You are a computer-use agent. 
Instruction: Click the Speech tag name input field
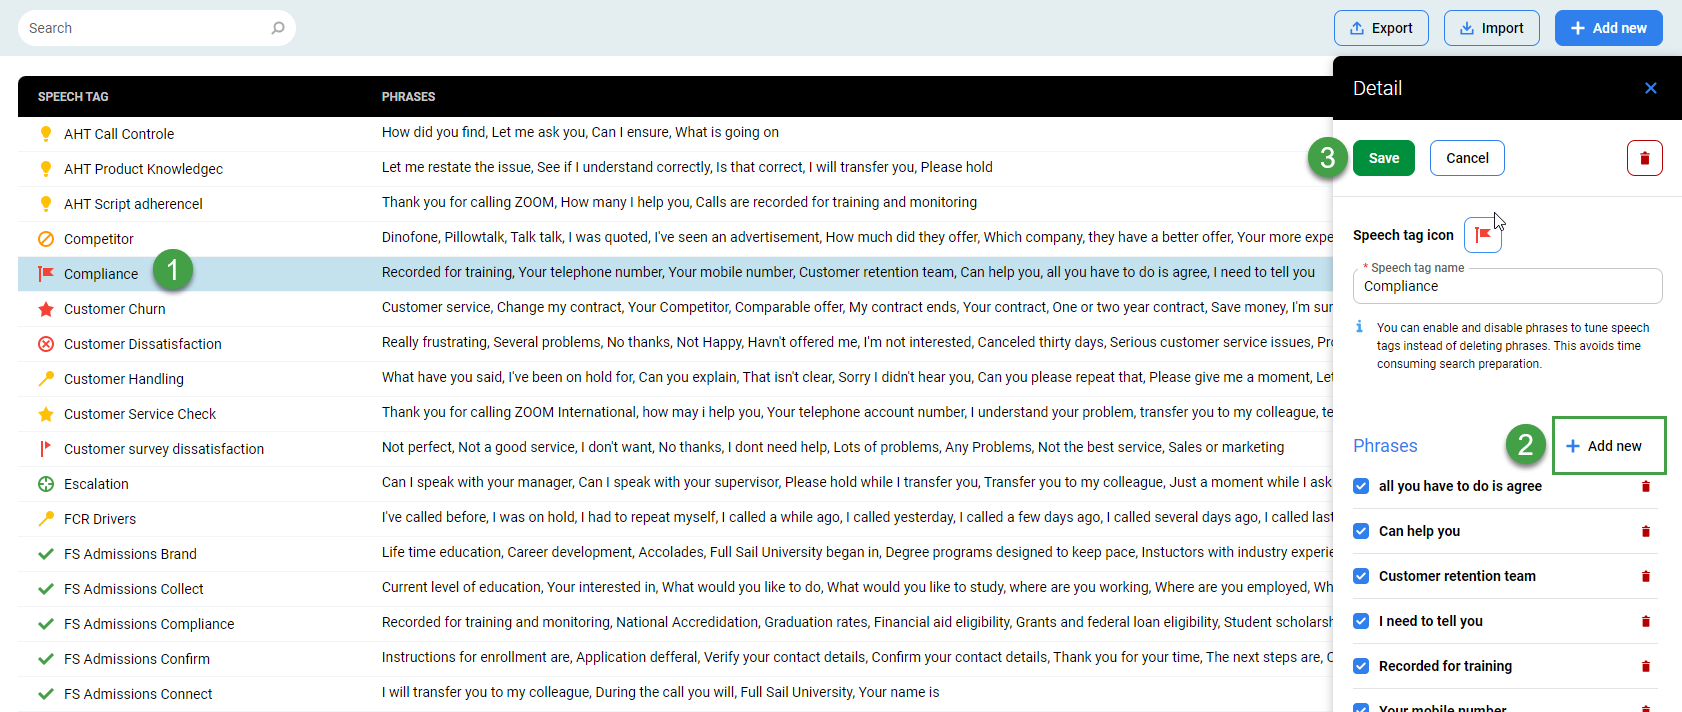pyautogui.click(x=1506, y=287)
